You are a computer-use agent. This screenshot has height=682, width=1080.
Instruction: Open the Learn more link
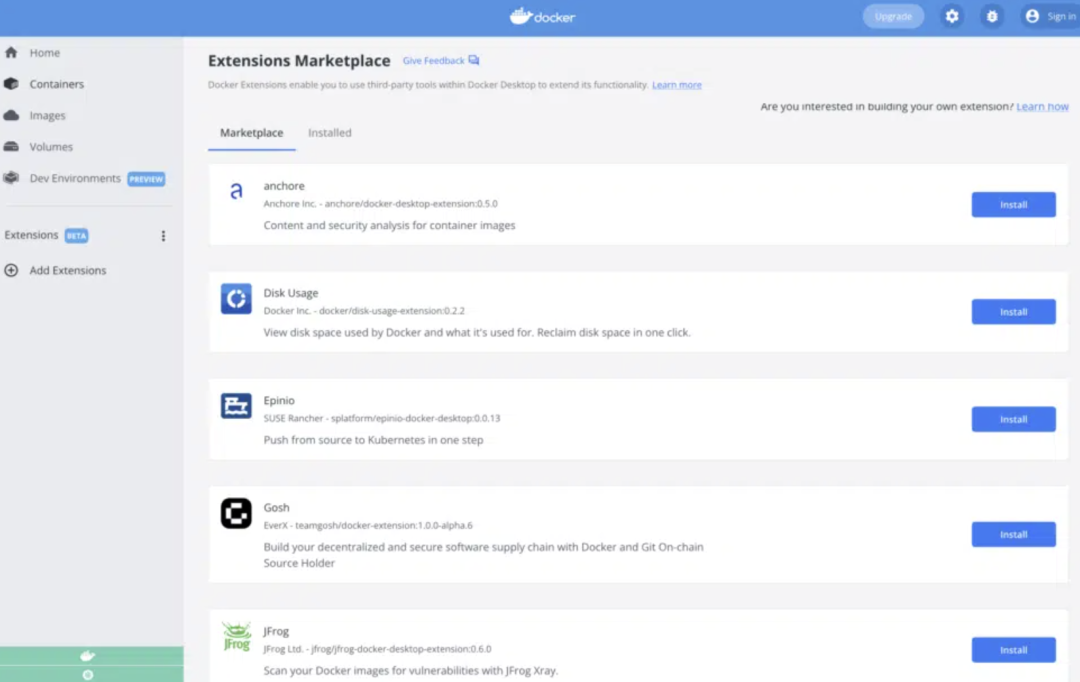coord(676,85)
